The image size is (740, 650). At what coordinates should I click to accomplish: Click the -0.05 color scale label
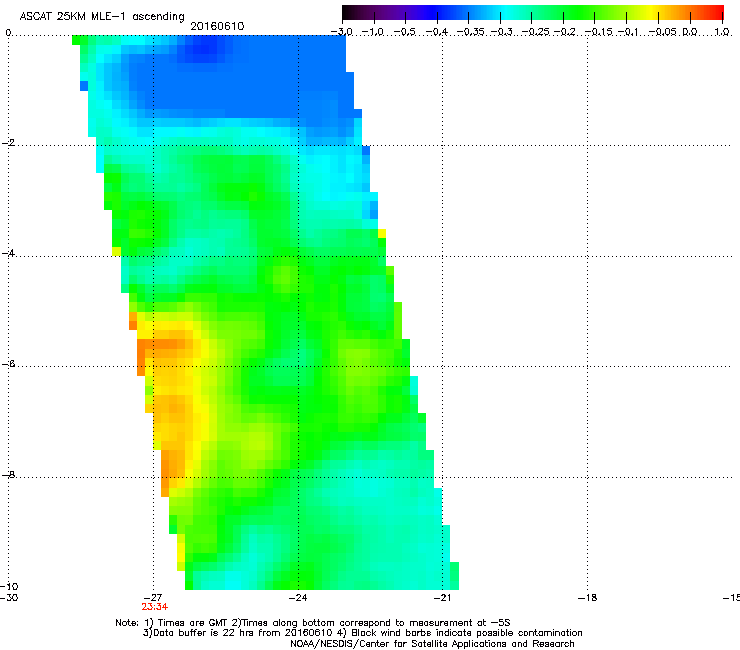coord(664,32)
